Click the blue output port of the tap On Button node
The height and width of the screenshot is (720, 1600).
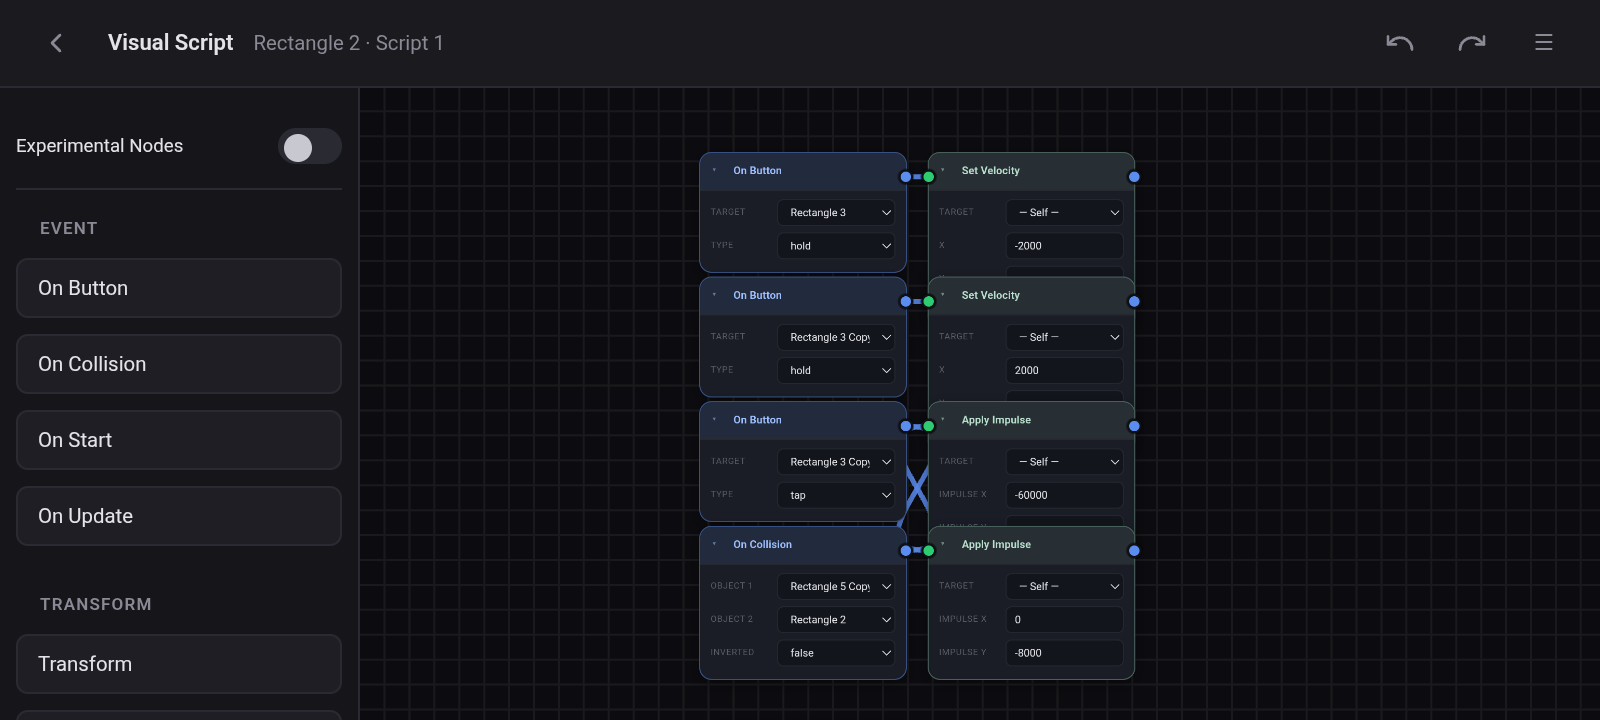pos(906,426)
